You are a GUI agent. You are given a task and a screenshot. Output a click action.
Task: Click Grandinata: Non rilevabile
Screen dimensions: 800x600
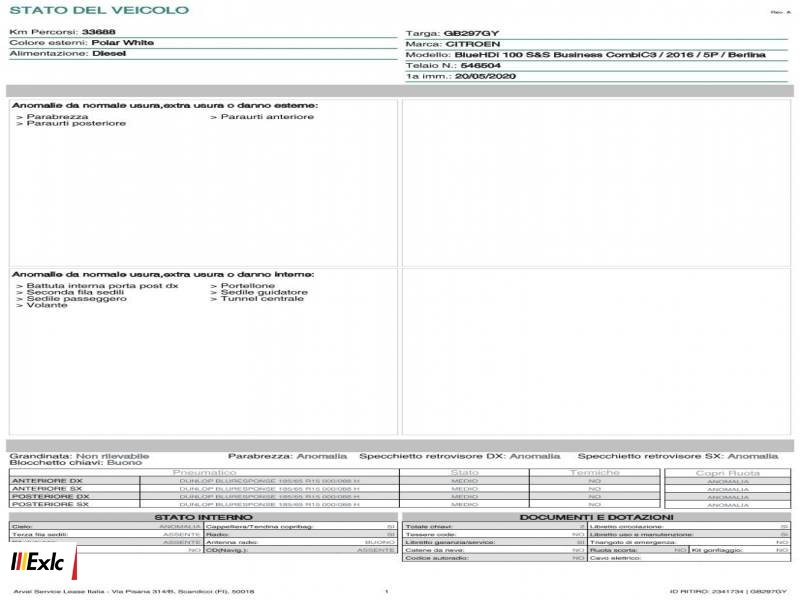(x=79, y=456)
